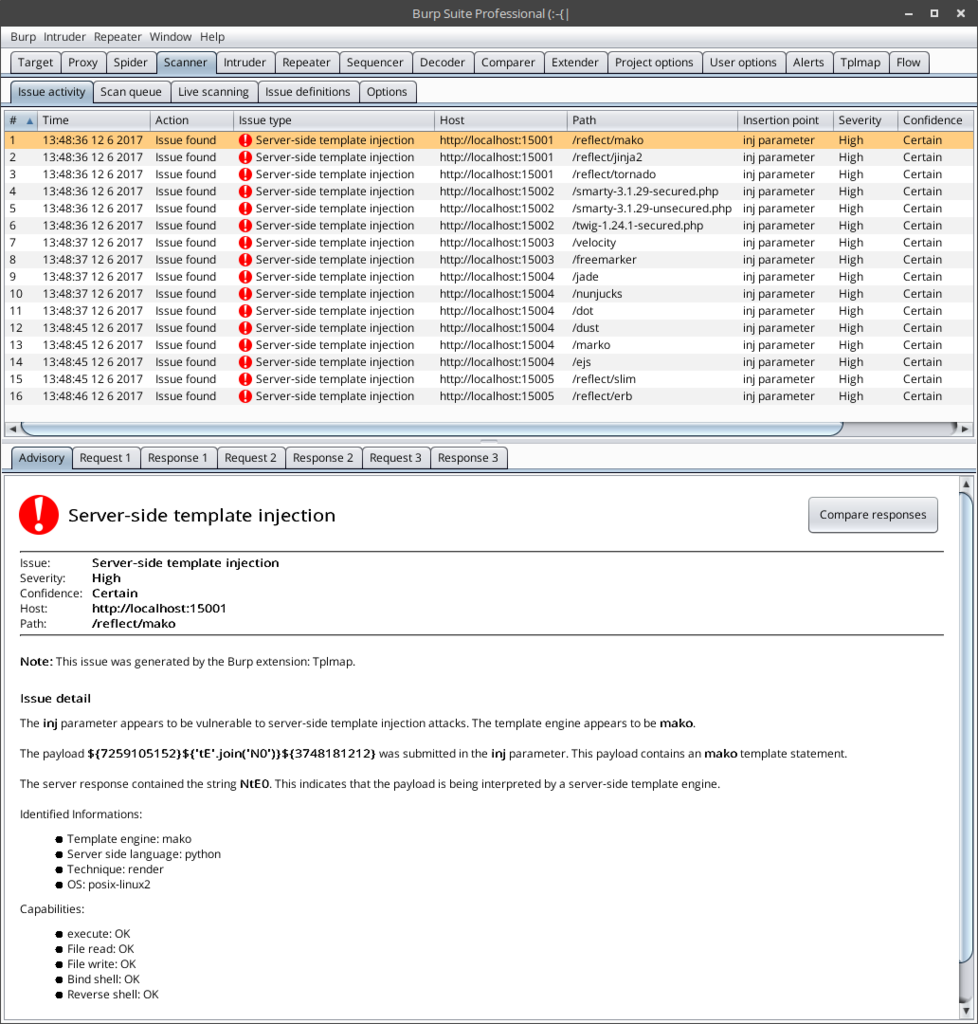978x1024 pixels.
Task: Click advisory panel scroll up arrow
Action: click(965, 485)
